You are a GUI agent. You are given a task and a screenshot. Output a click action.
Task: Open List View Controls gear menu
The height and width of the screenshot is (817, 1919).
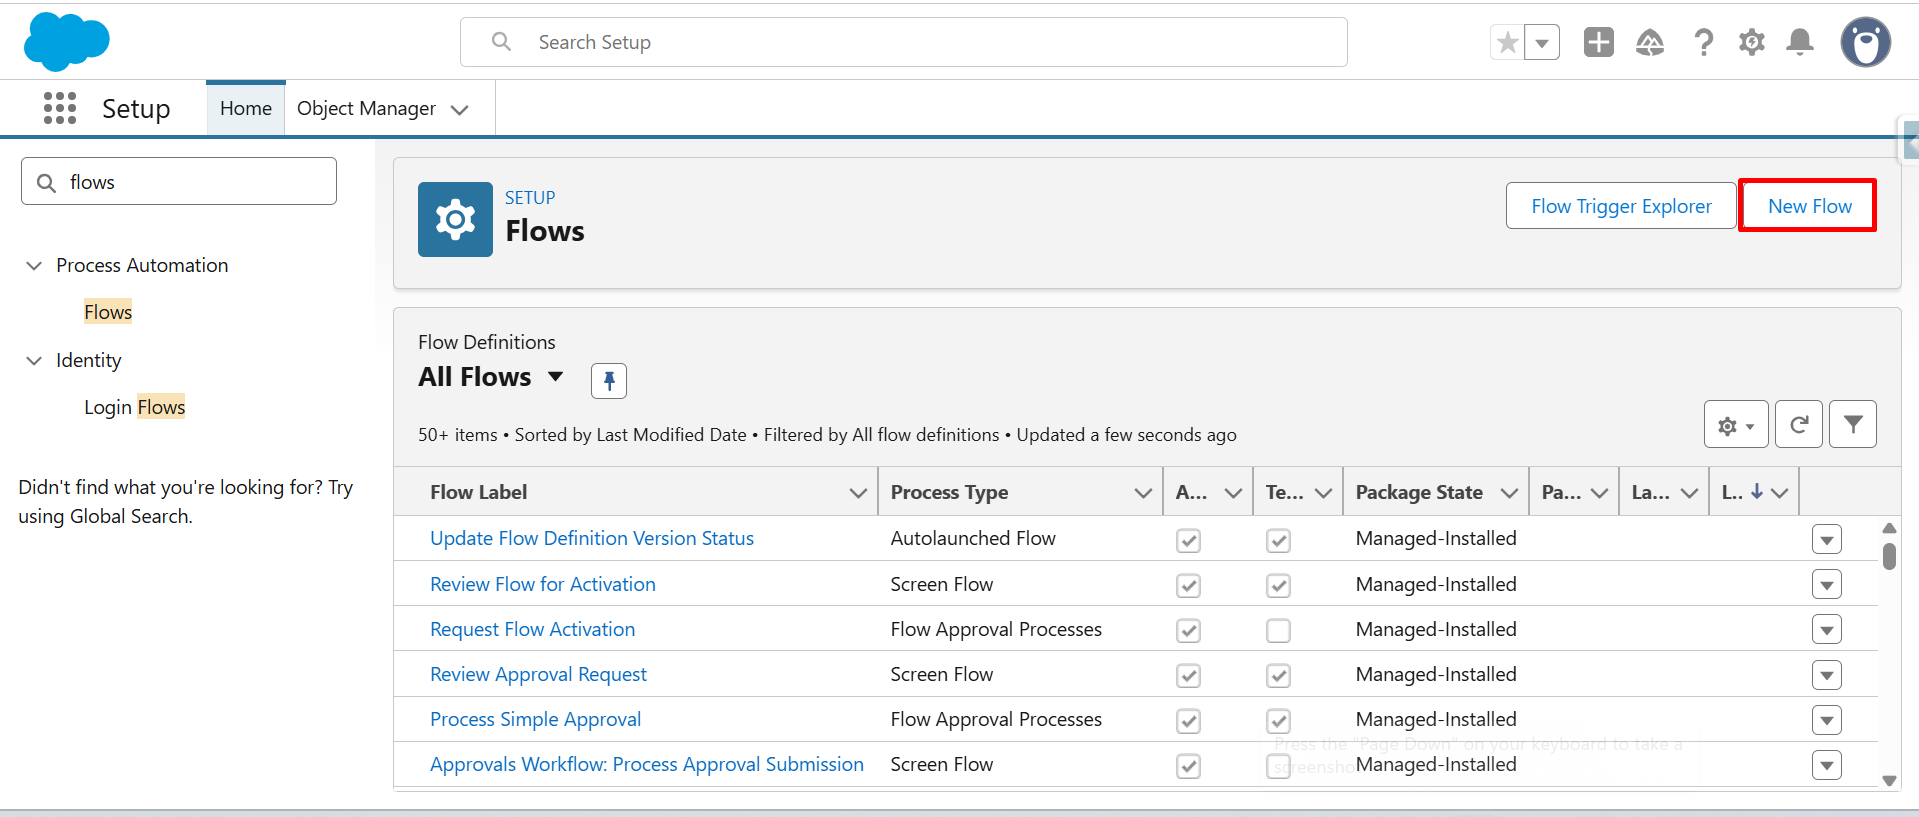1736,425
